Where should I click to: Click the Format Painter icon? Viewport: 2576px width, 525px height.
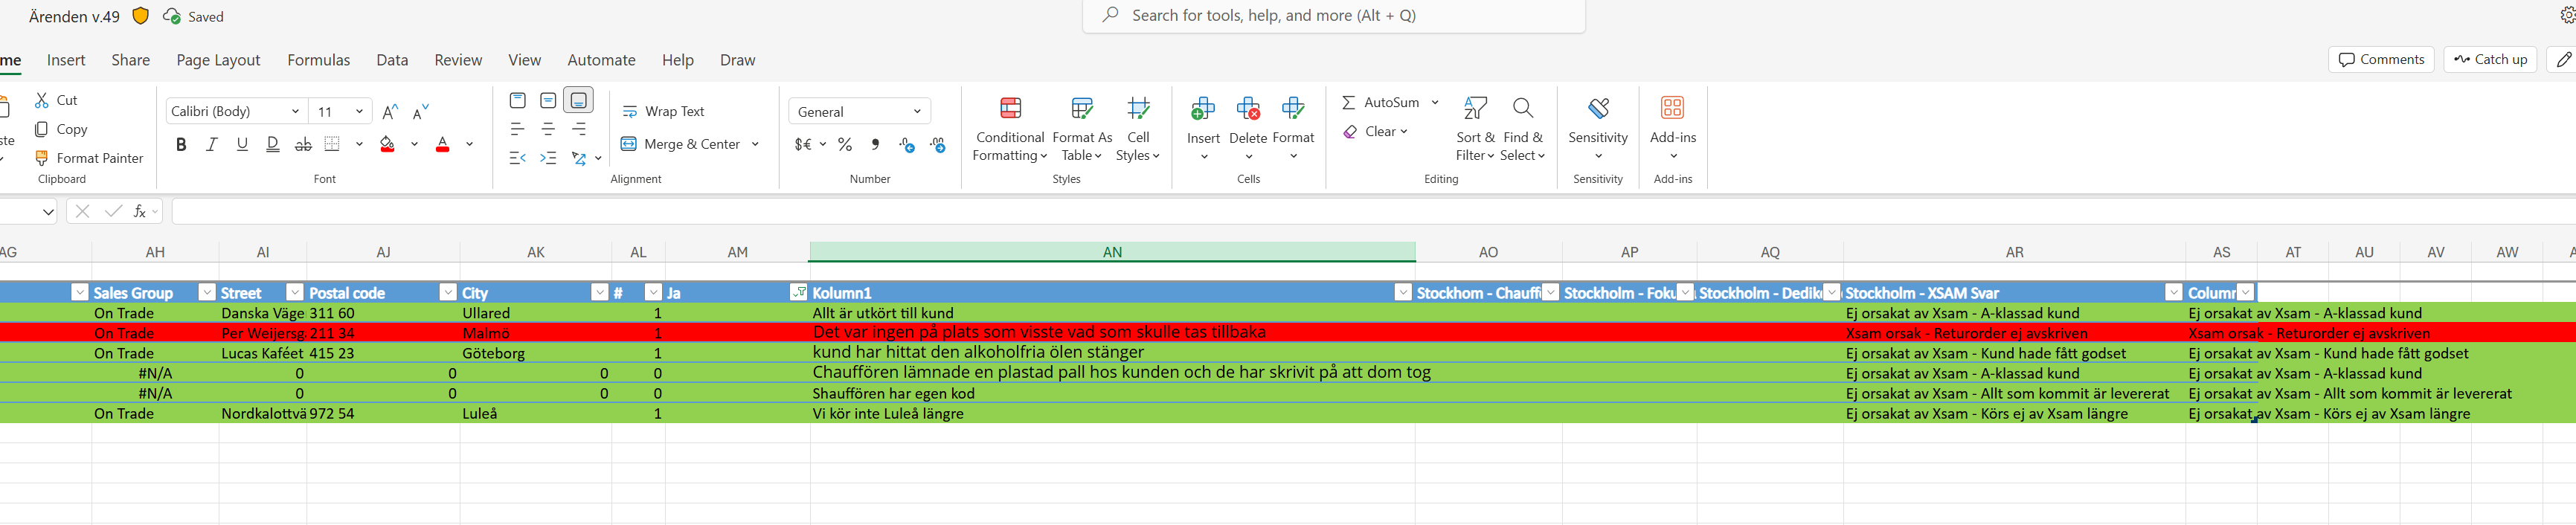(42, 158)
